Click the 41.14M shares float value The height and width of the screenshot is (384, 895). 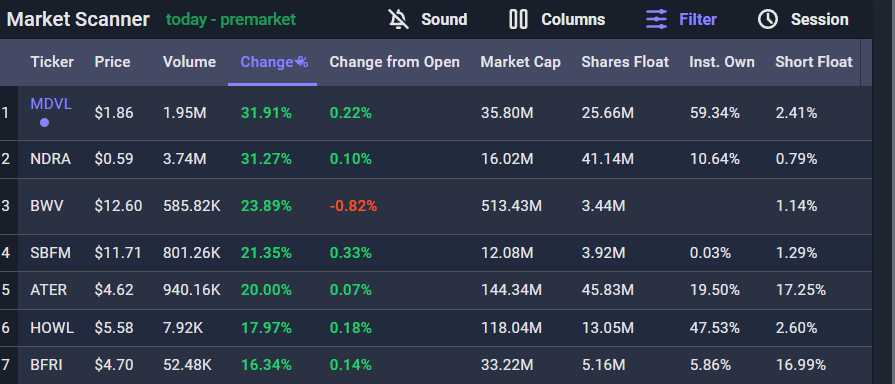607,159
